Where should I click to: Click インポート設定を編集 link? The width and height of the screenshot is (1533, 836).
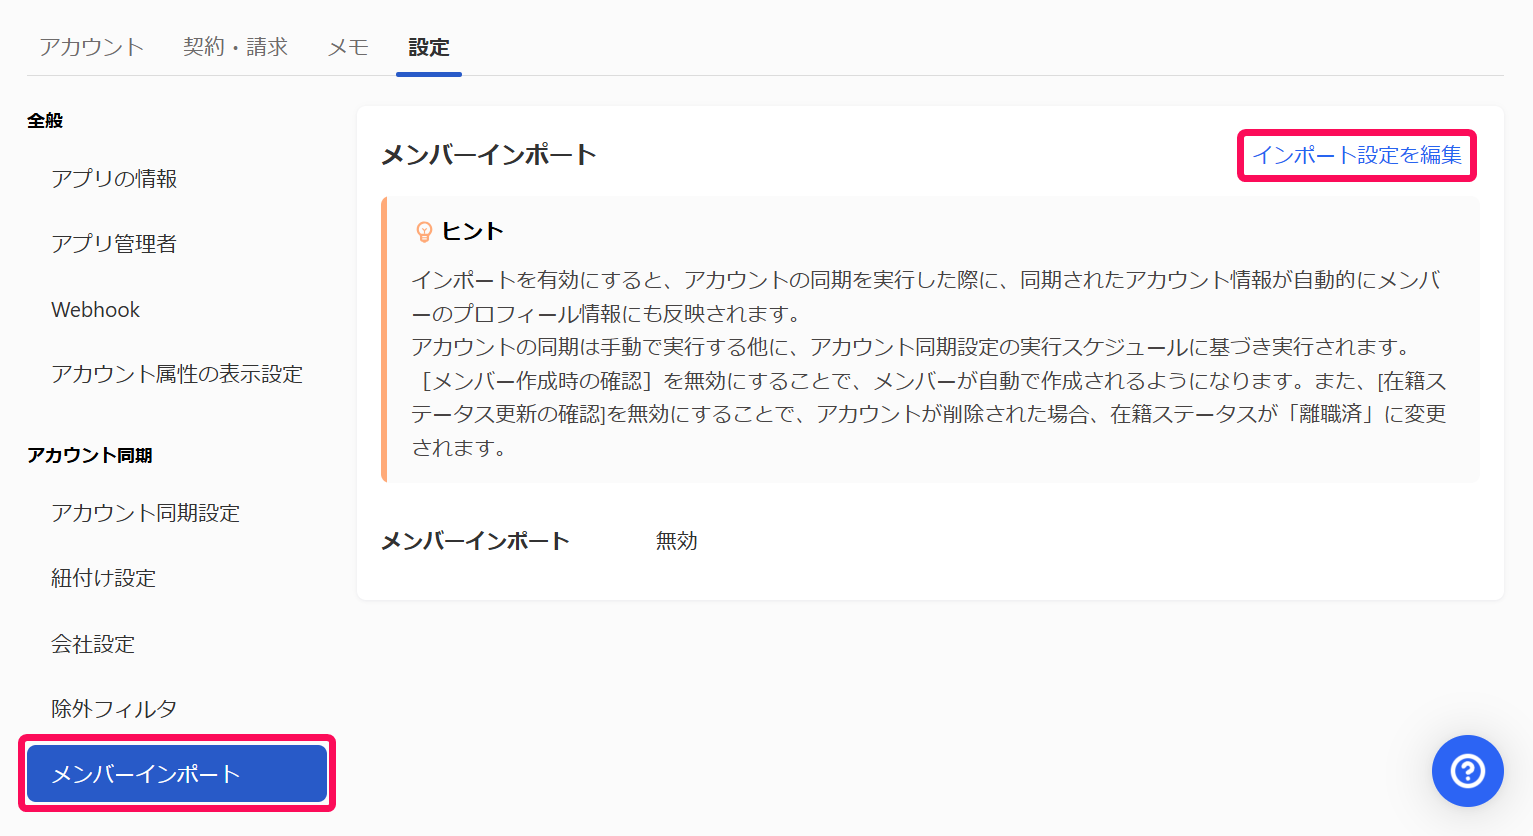1357,155
